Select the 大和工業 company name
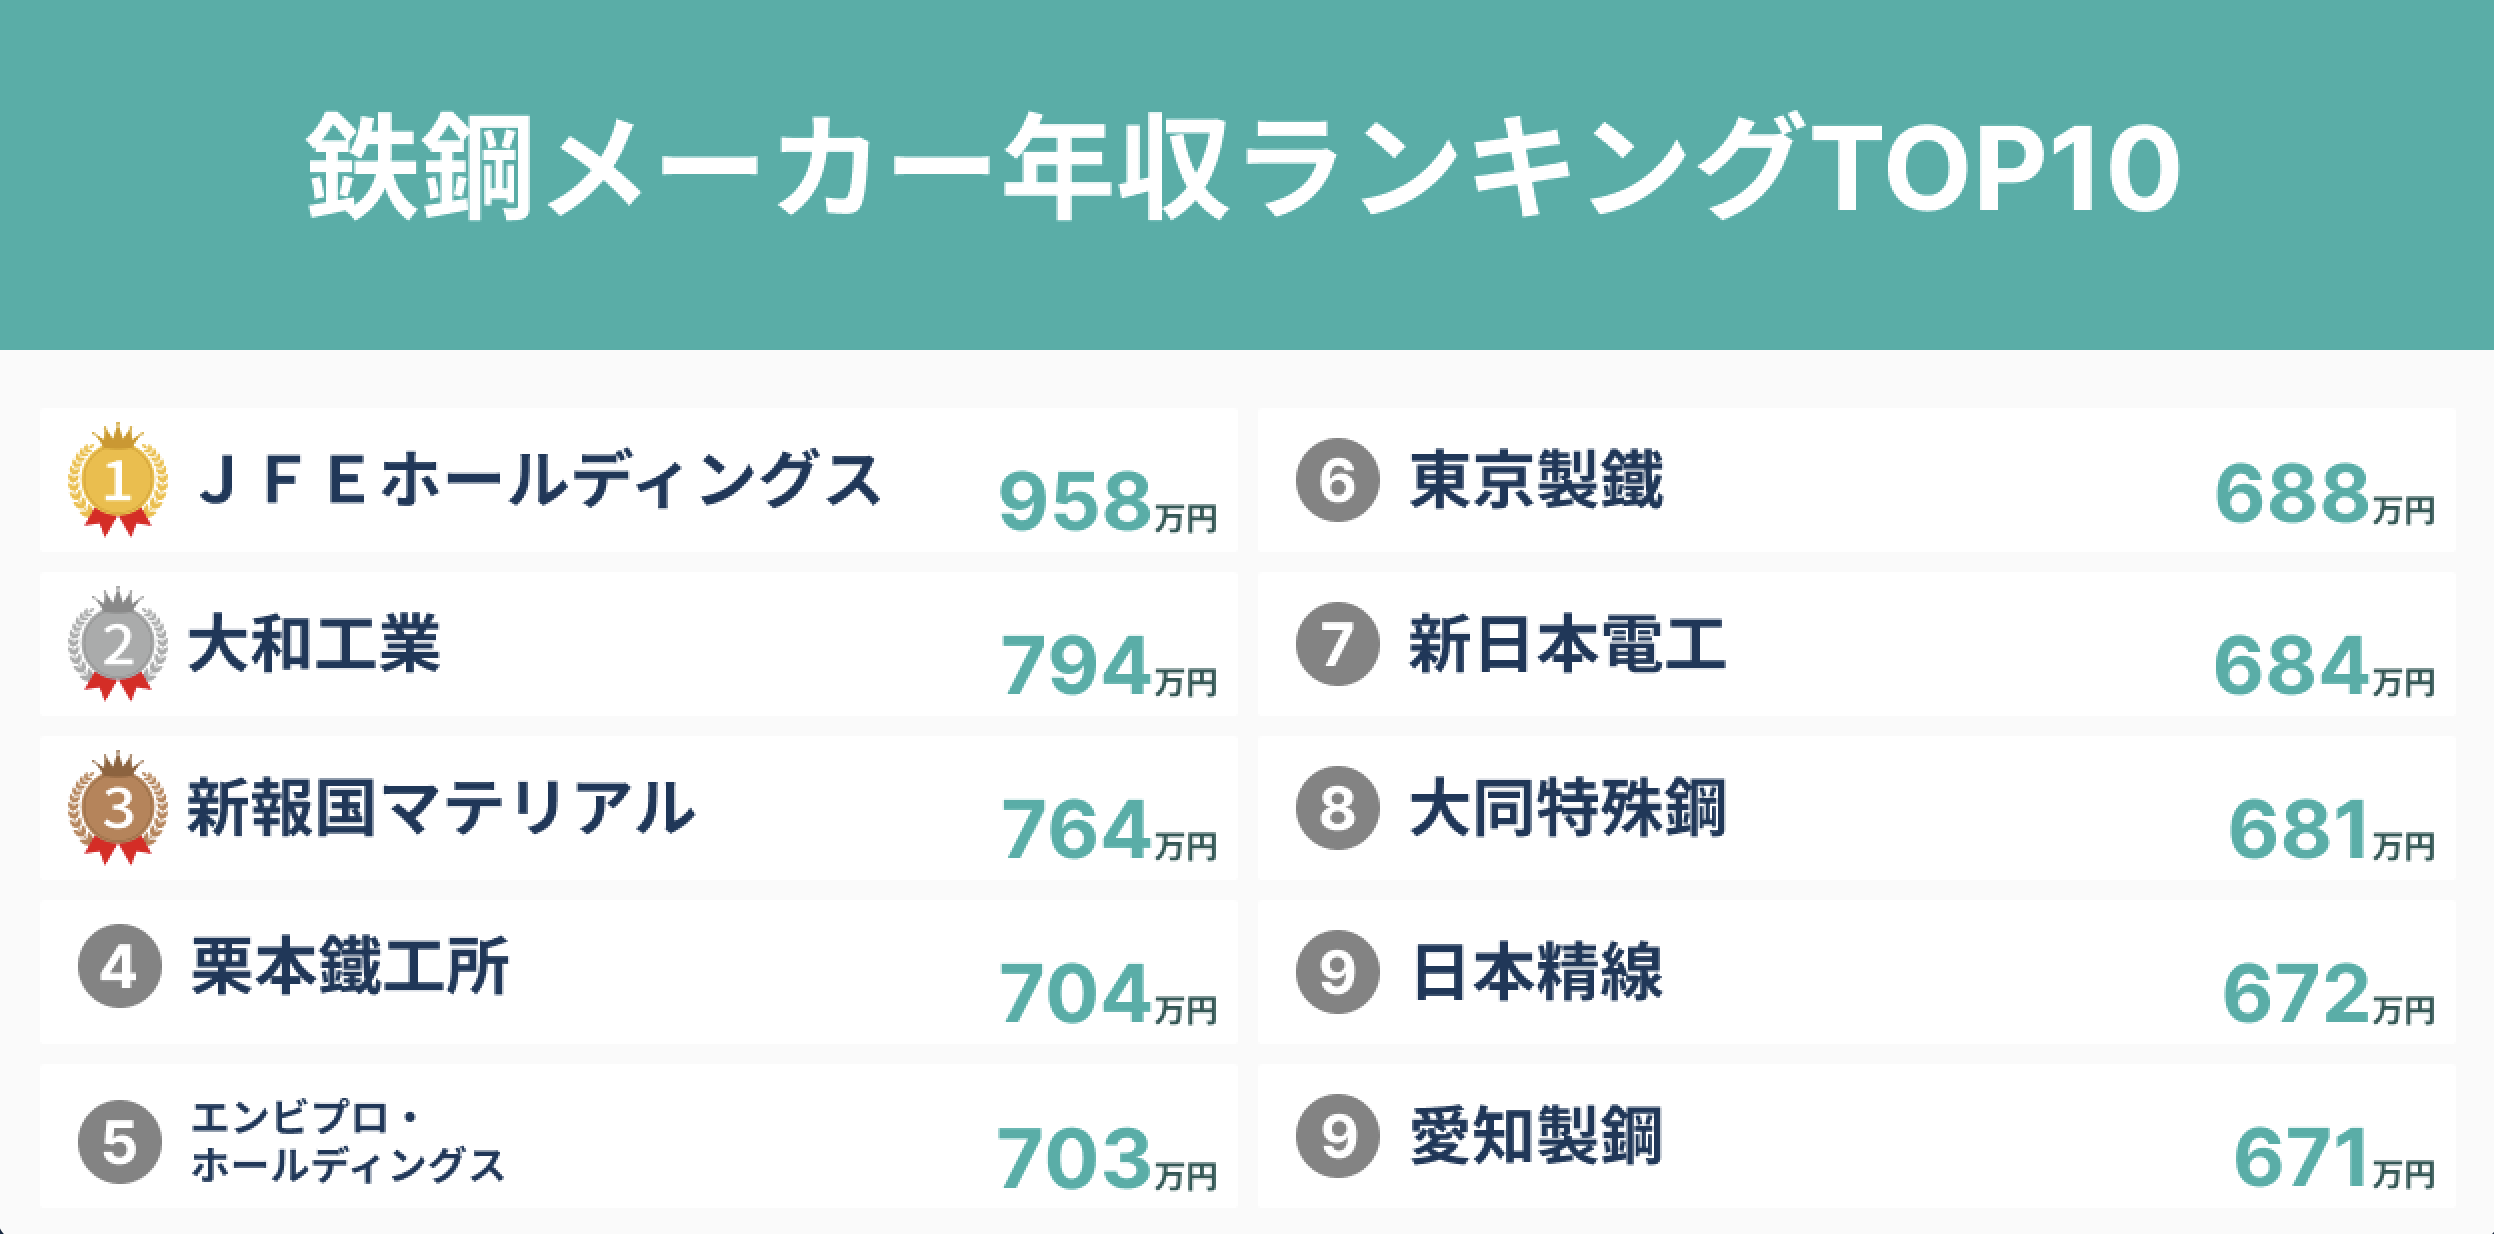Viewport: 2494px width, 1234px height. [314, 645]
